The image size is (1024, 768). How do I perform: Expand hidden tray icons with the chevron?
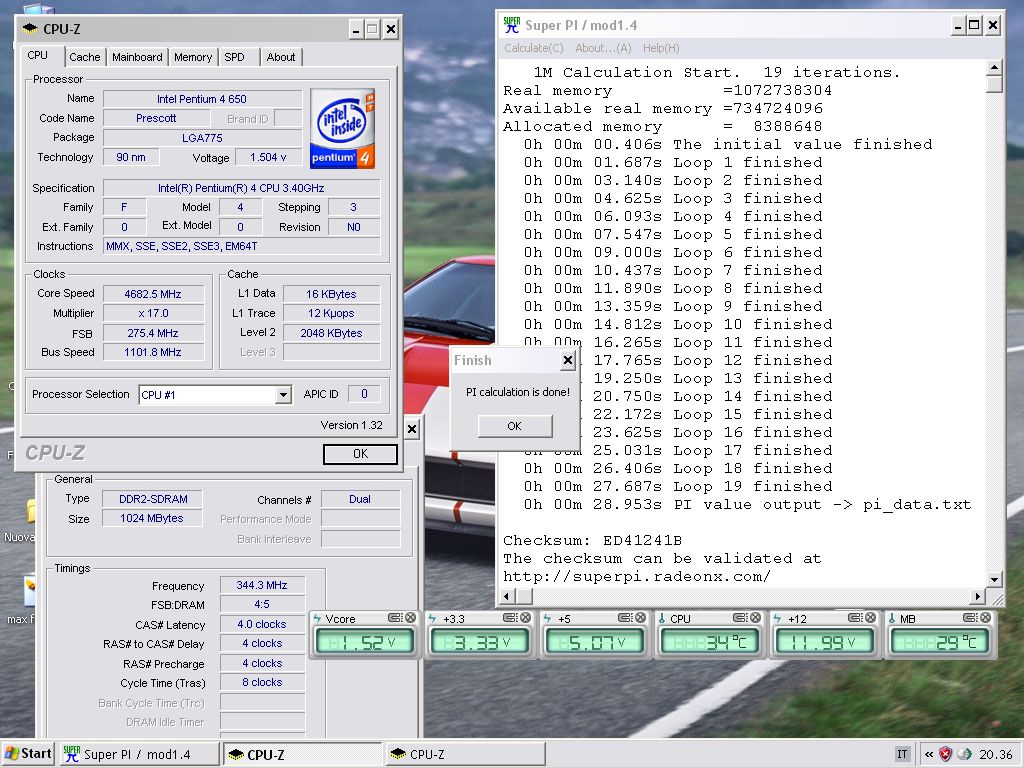coord(928,754)
